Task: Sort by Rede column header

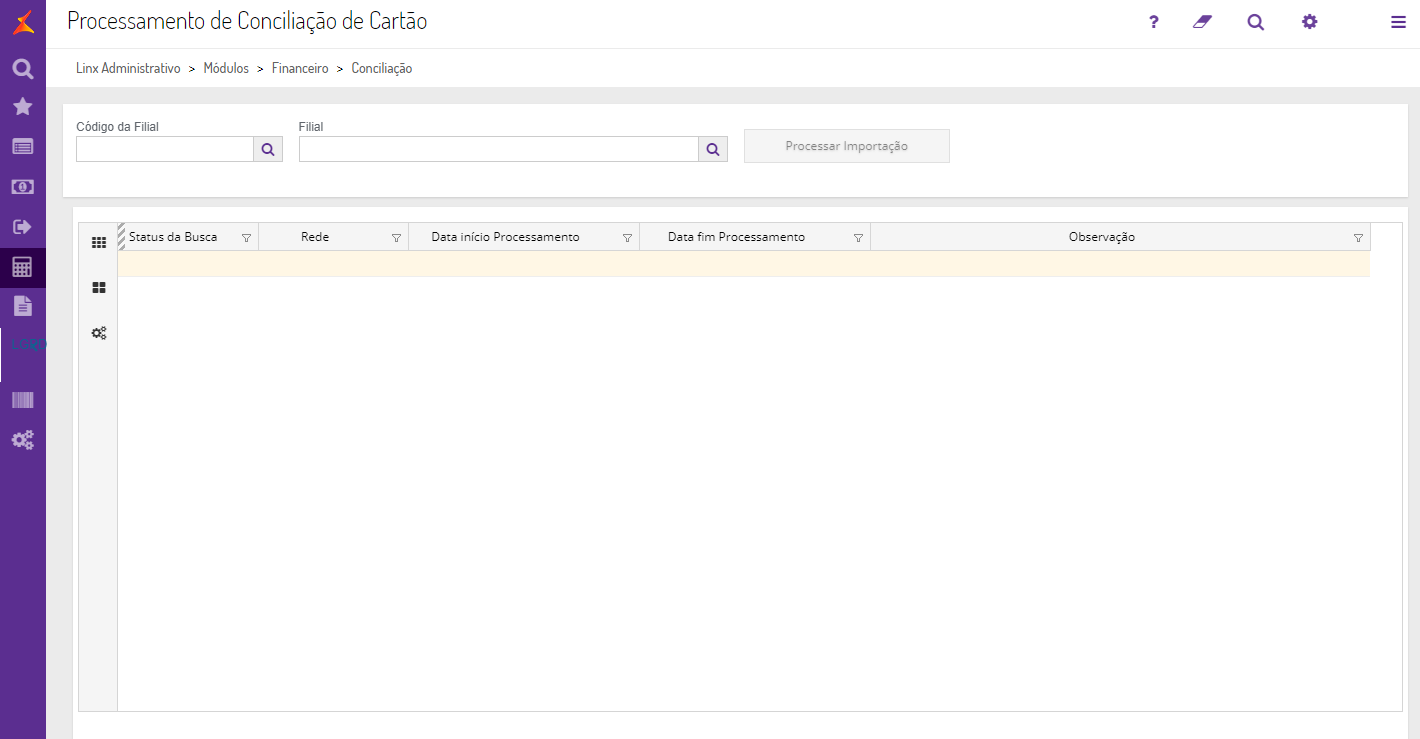Action: tap(315, 237)
